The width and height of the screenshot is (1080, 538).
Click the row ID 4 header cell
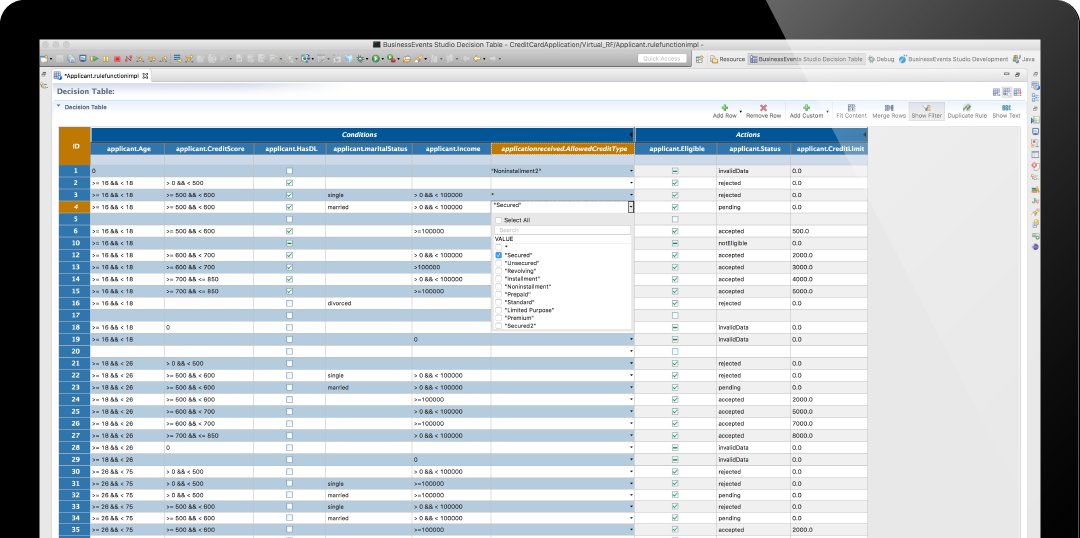point(74,207)
